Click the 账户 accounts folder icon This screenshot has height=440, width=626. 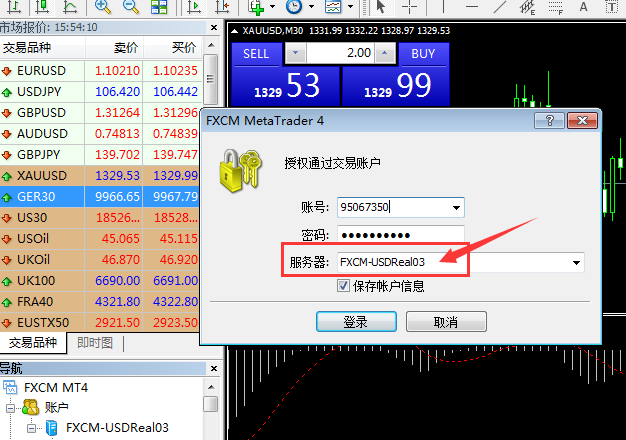tap(30, 407)
